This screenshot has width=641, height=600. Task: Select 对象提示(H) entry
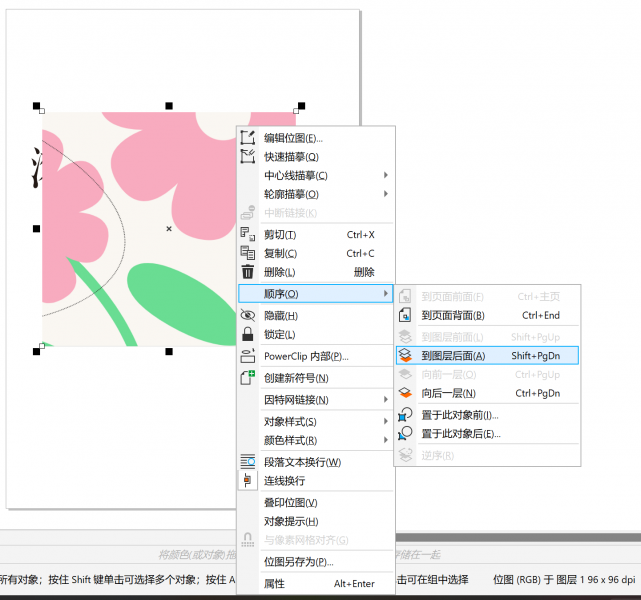pyautogui.click(x=316, y=521)
